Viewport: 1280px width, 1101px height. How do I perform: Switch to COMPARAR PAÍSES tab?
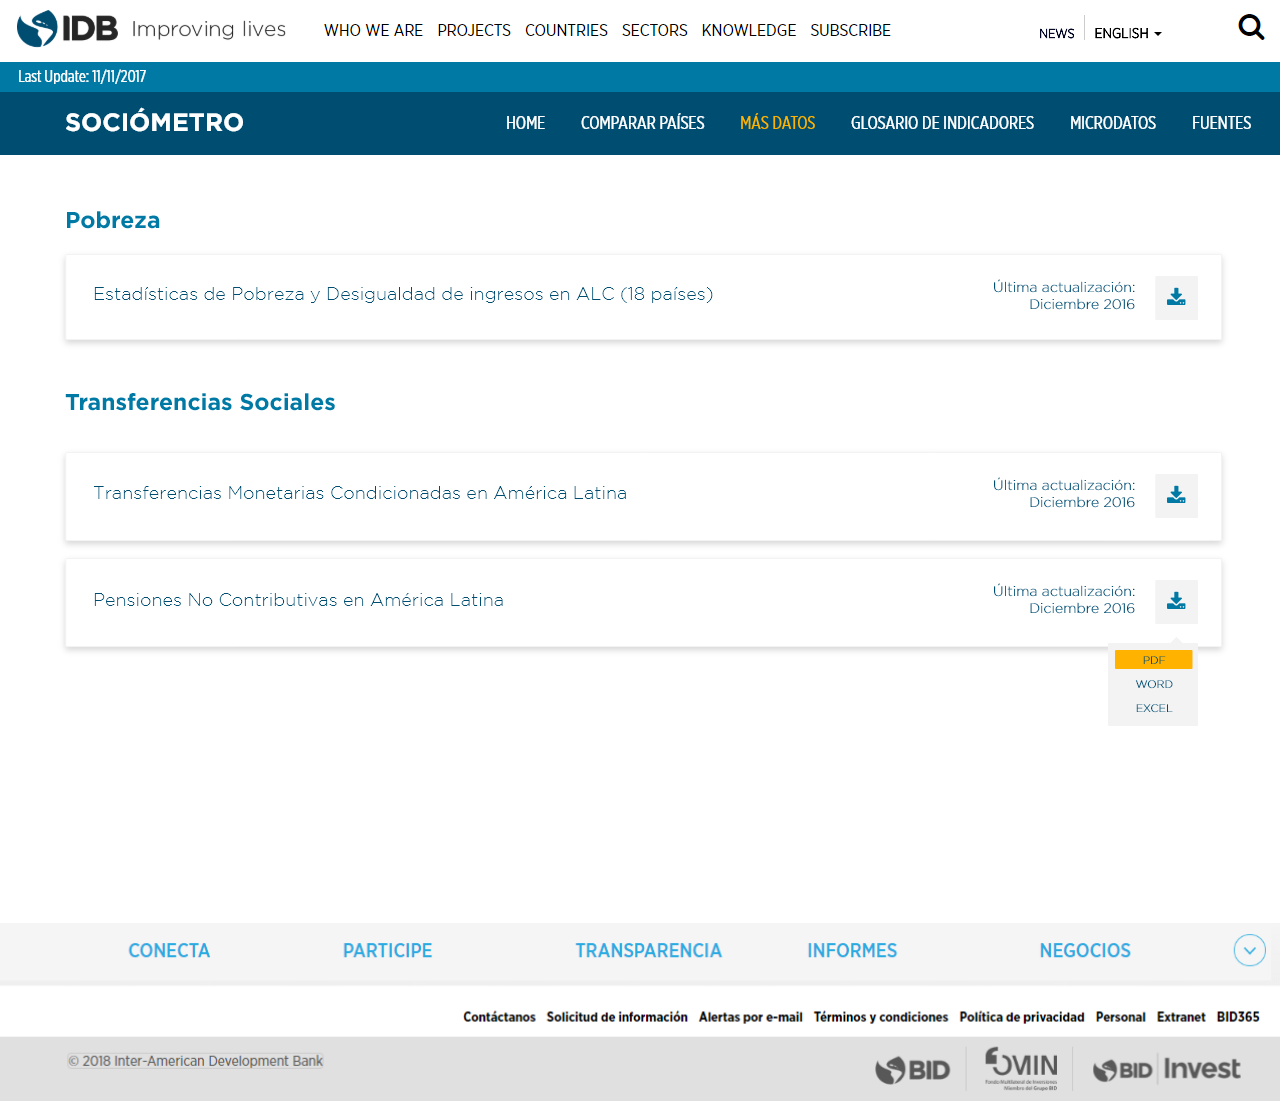coord(642,123)
